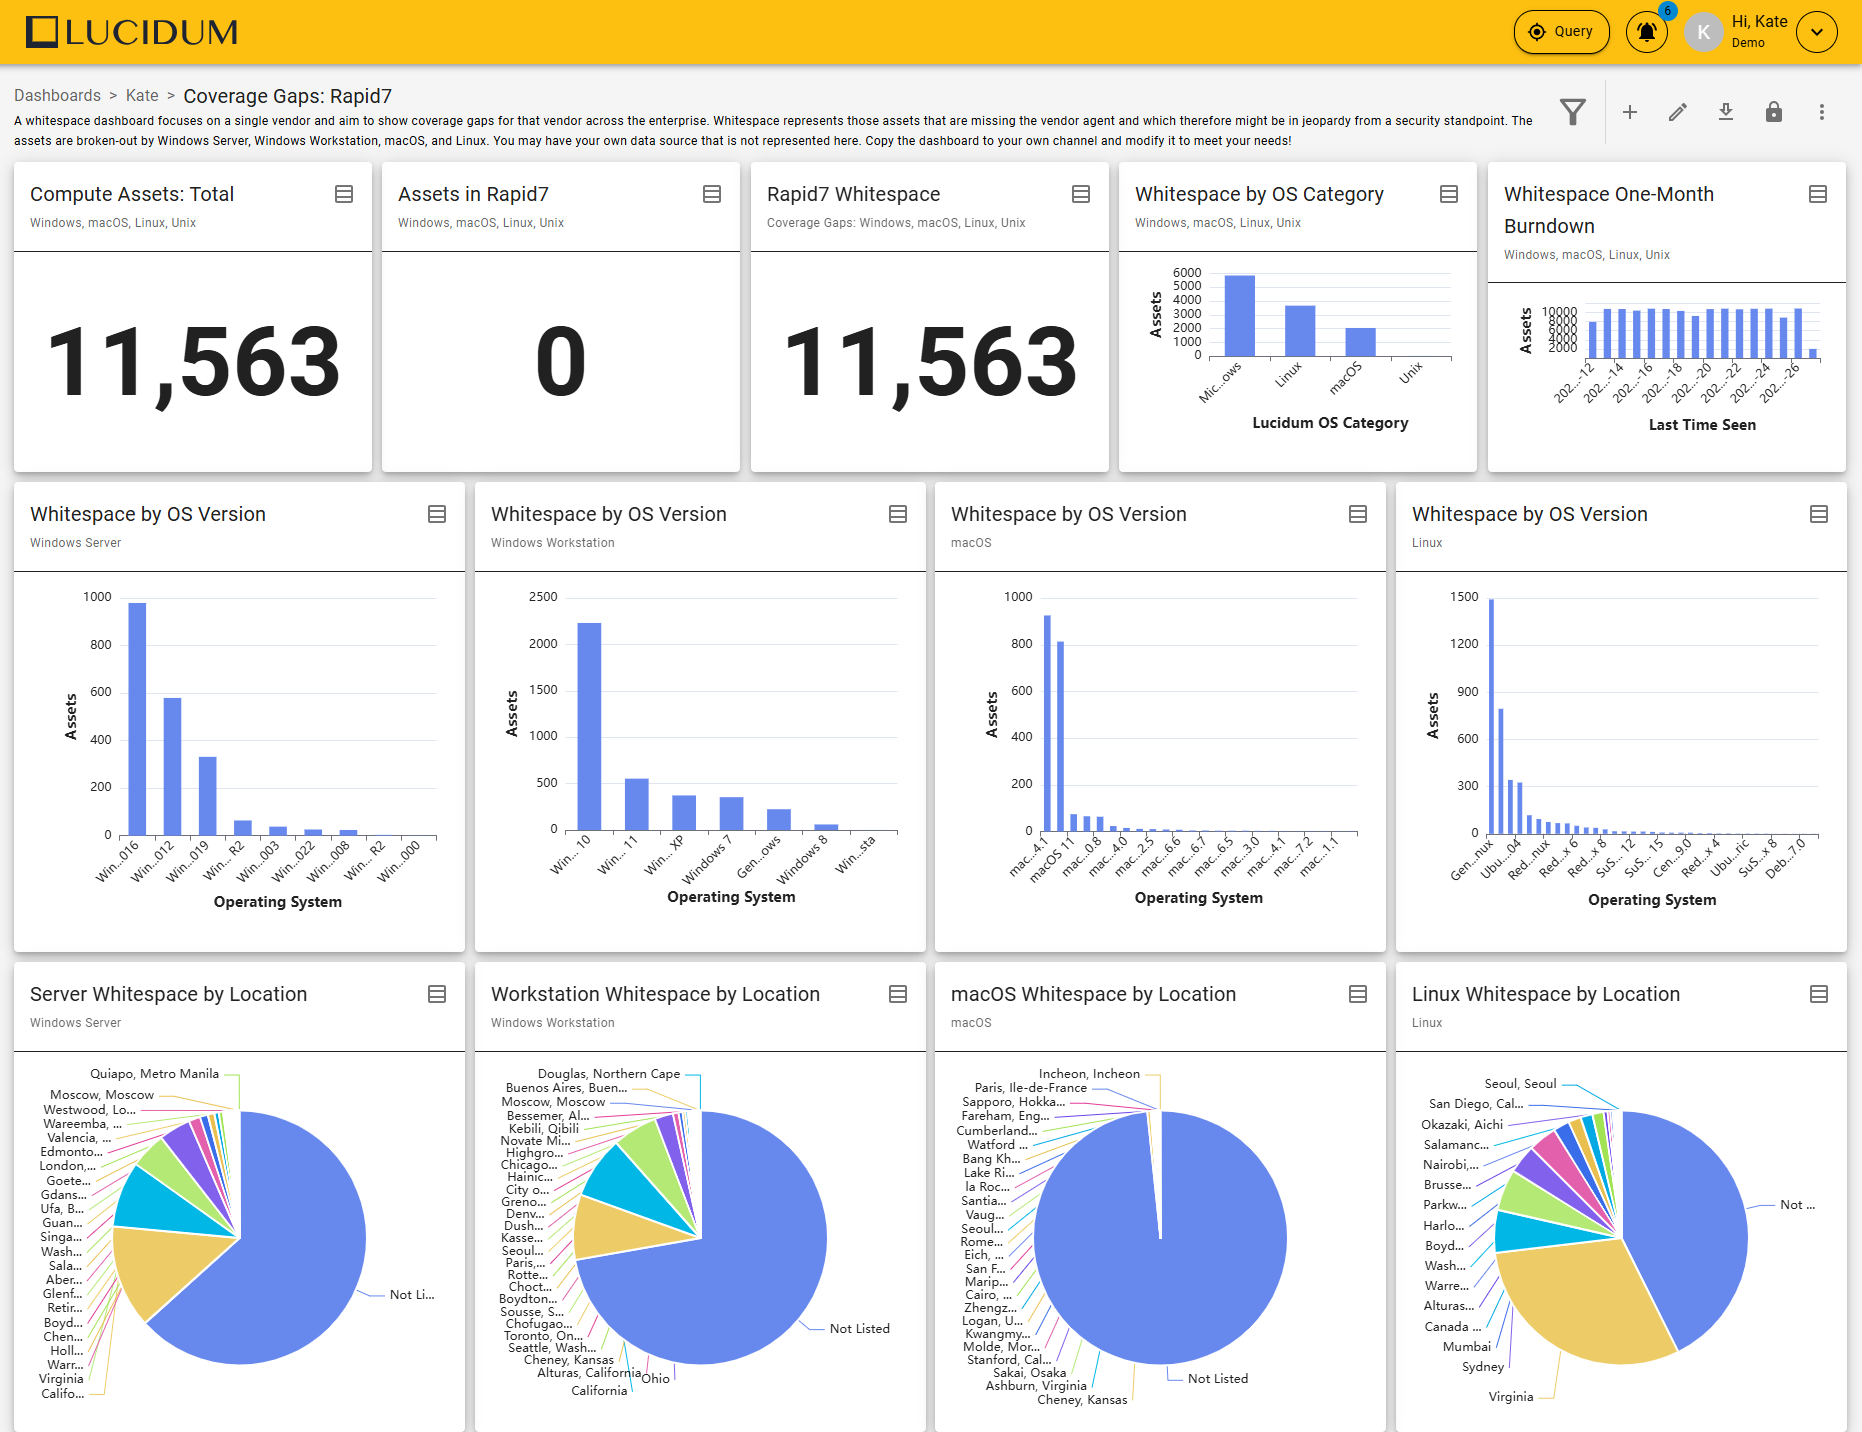
Task: Click Lucidum OS Category axis title
Action: [1330, 423]
